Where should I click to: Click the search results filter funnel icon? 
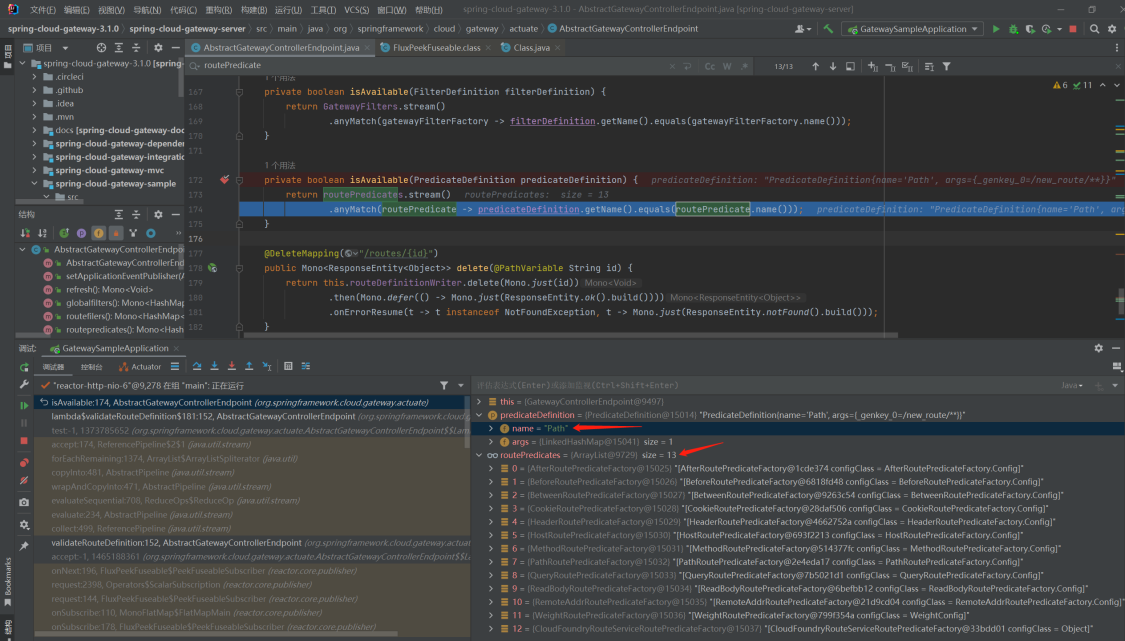point(946,66)
